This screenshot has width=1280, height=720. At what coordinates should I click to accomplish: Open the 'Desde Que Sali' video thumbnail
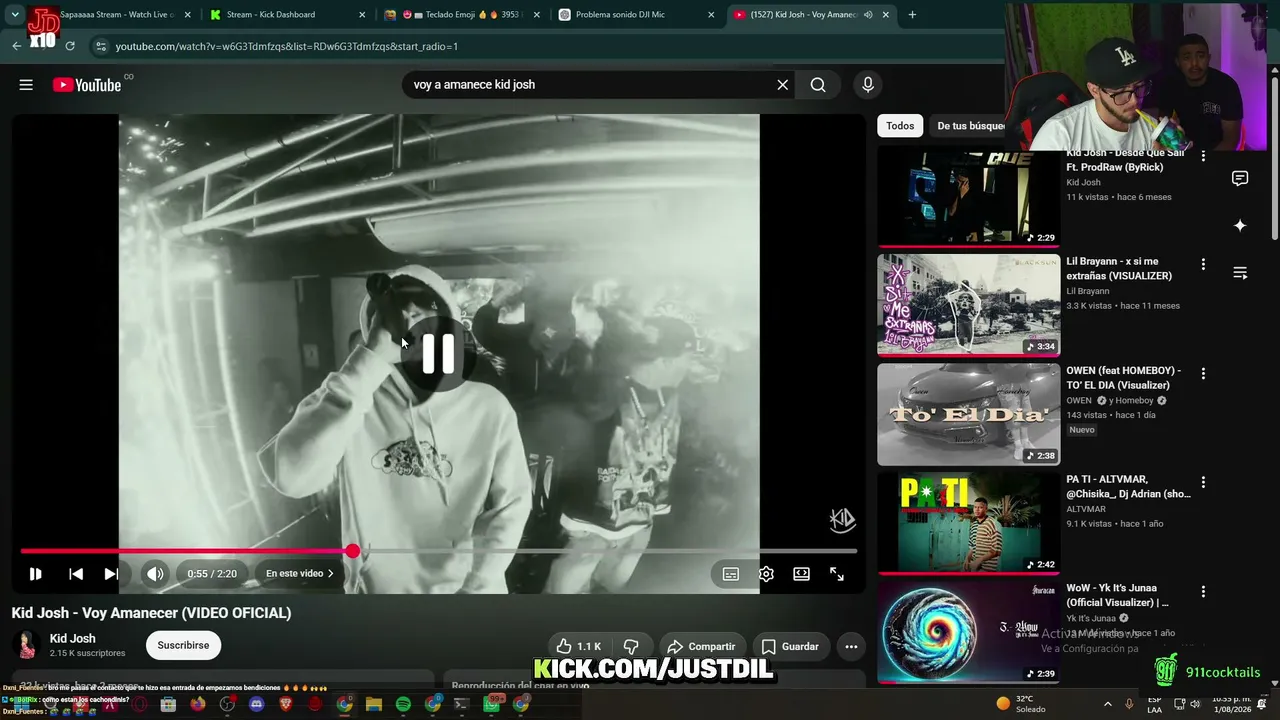pos(968,197)
